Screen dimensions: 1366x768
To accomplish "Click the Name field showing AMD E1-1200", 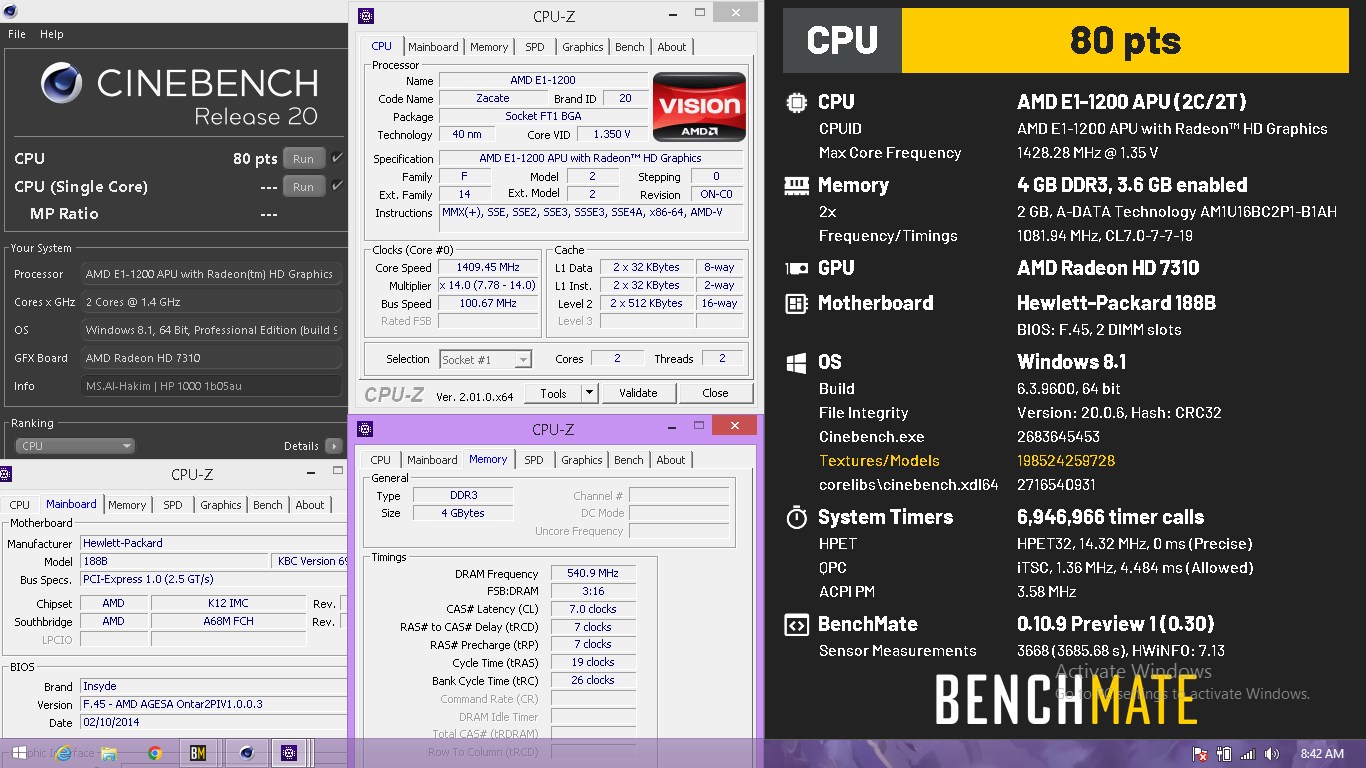I will 543,80.
